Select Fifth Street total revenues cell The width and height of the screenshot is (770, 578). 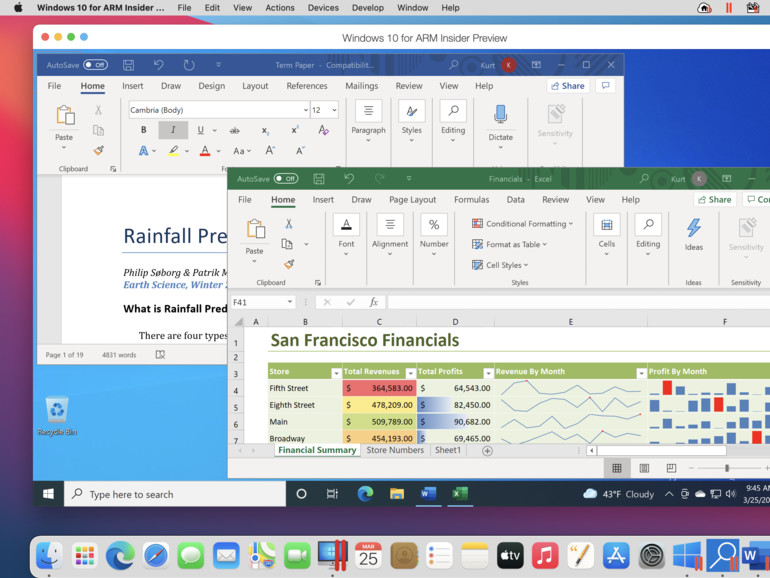pos(379,388)
